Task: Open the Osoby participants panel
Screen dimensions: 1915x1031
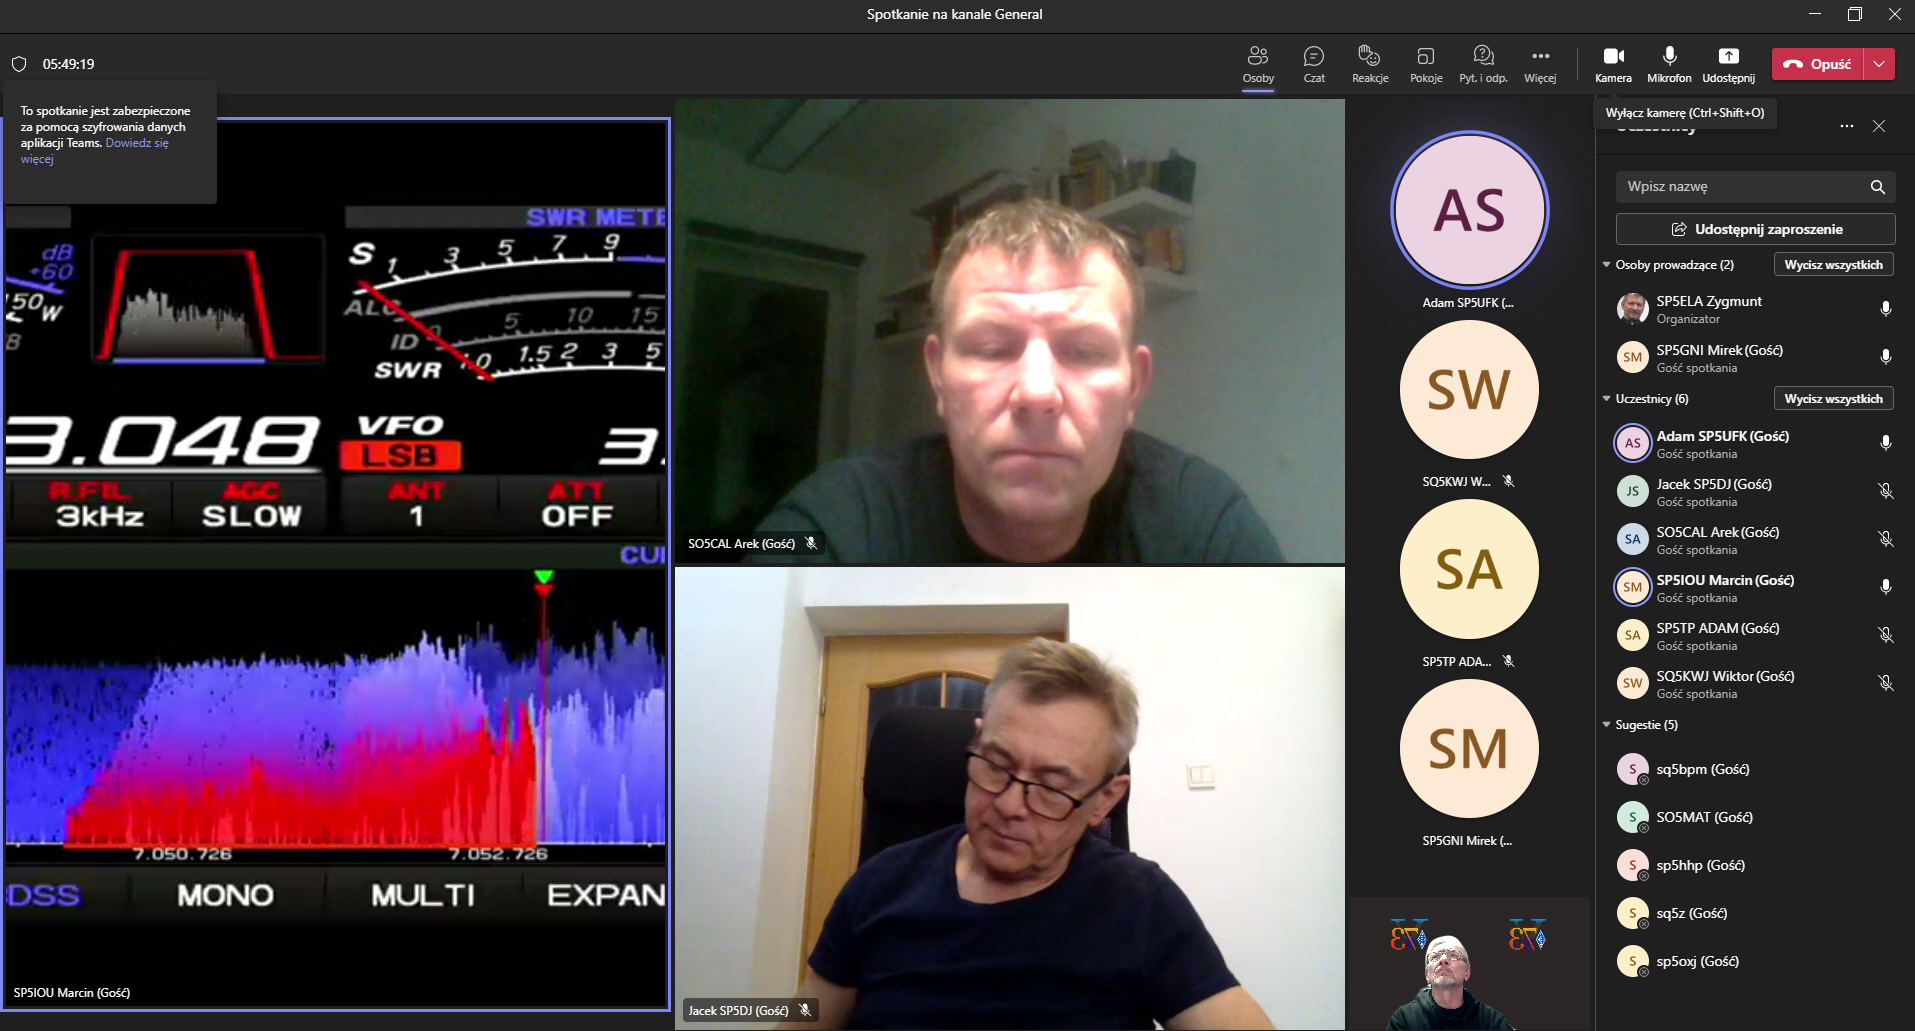Action: click(1258, 64)
